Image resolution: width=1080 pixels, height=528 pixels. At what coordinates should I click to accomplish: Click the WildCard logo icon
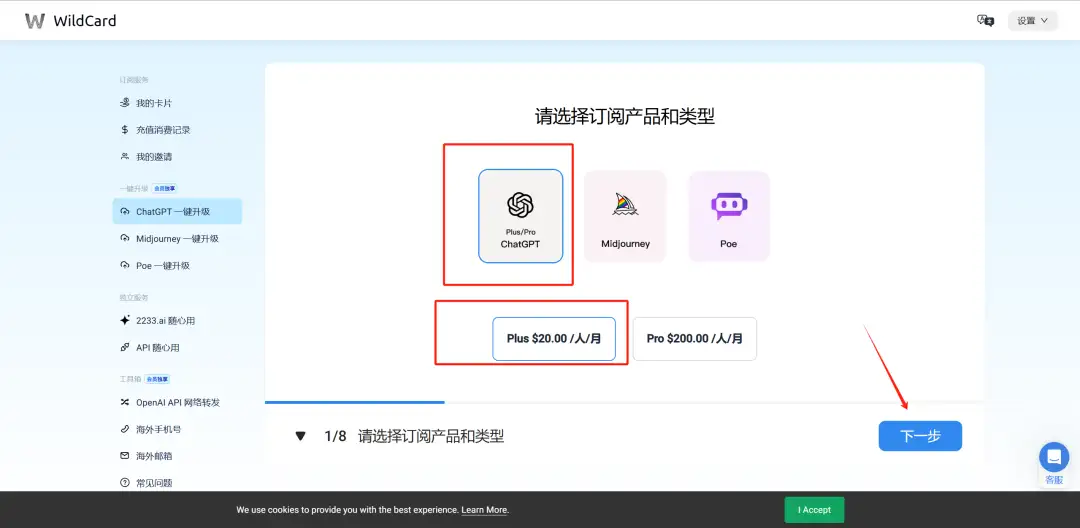pos(34,21)
